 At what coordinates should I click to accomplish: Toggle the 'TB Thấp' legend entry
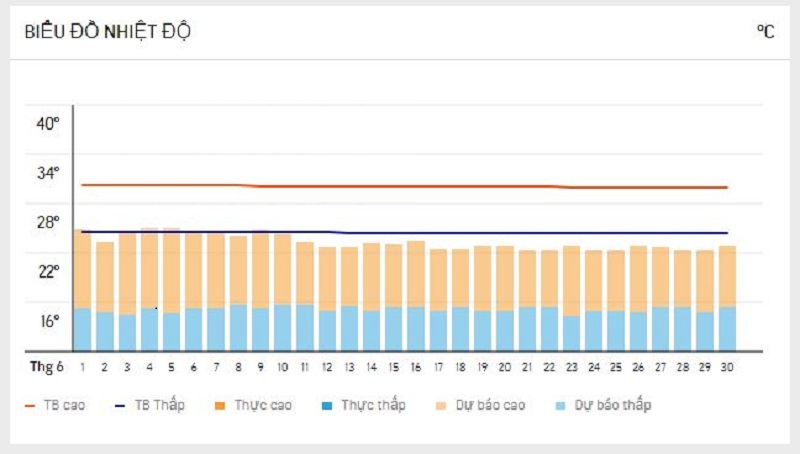(x=149, y=406)
